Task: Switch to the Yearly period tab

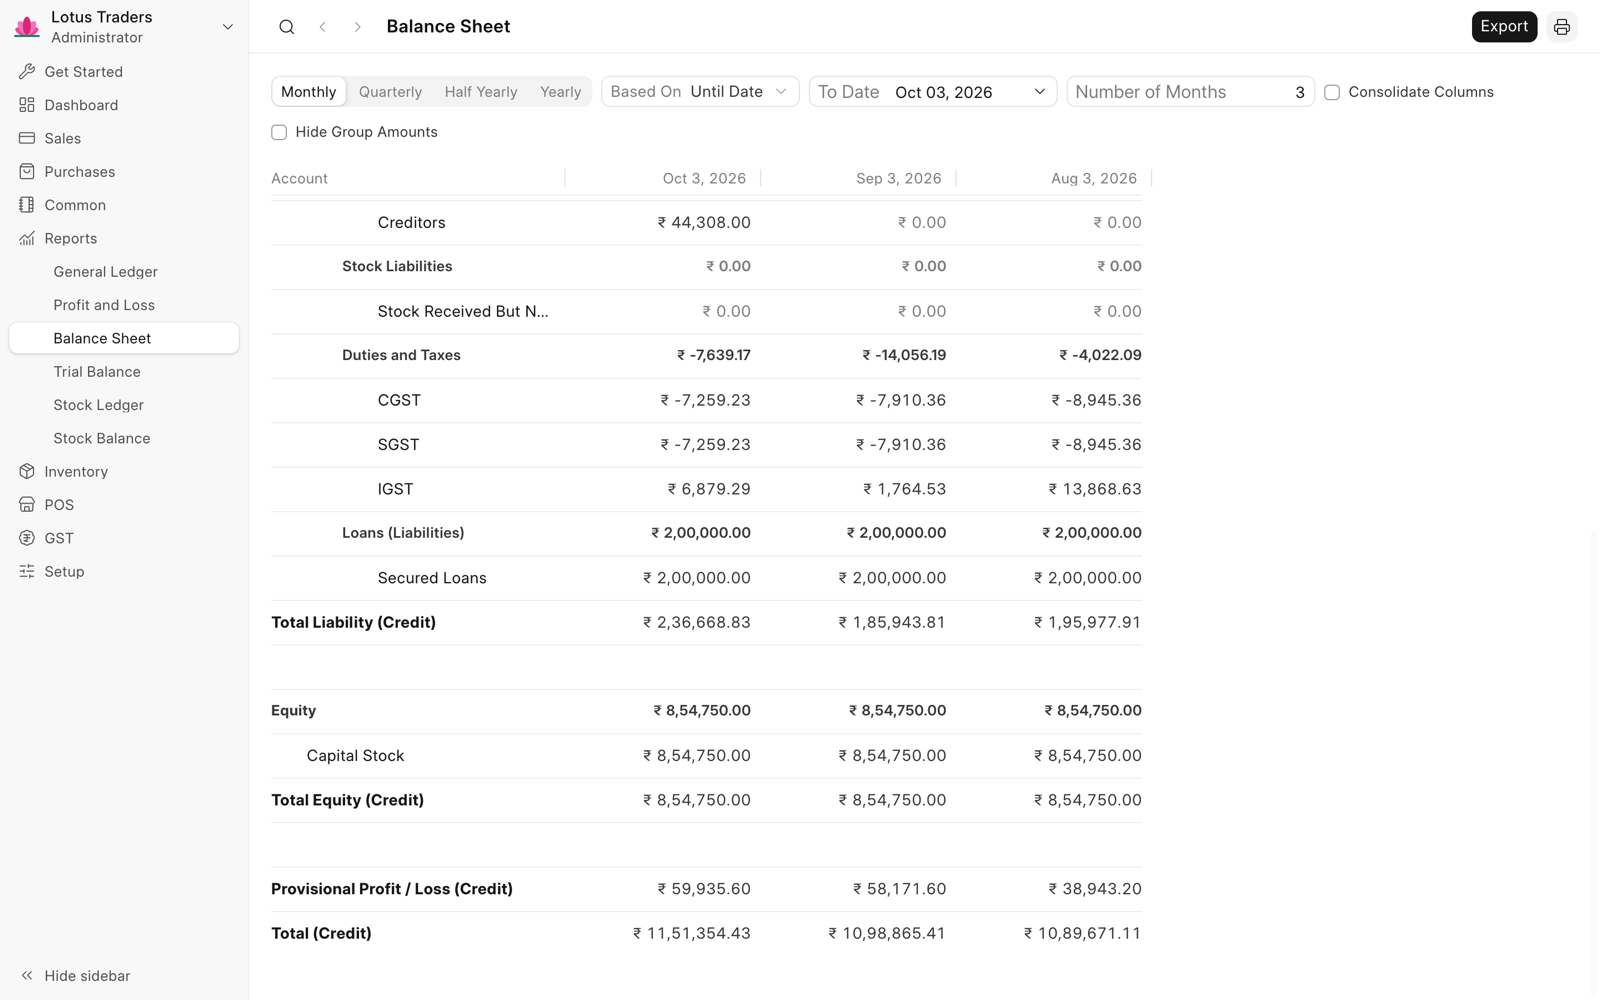Action: click(560, 92)
